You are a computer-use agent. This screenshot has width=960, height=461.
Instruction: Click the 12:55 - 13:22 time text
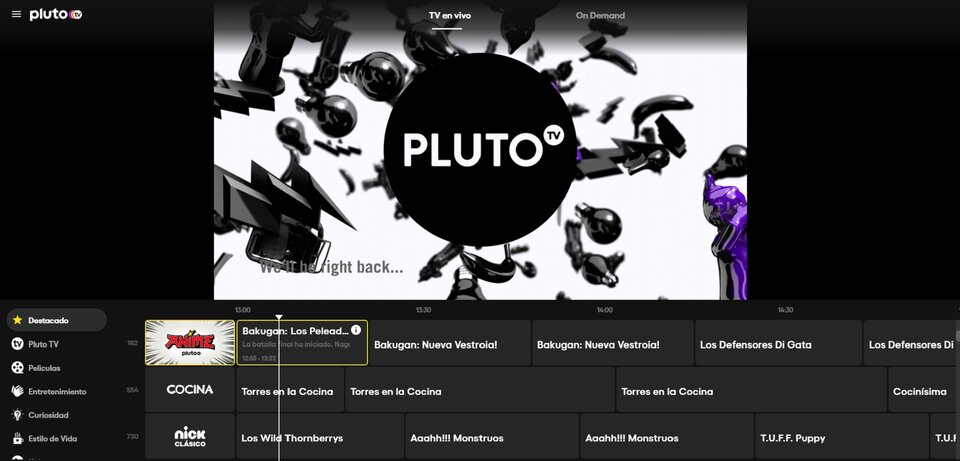click(259, 358)
